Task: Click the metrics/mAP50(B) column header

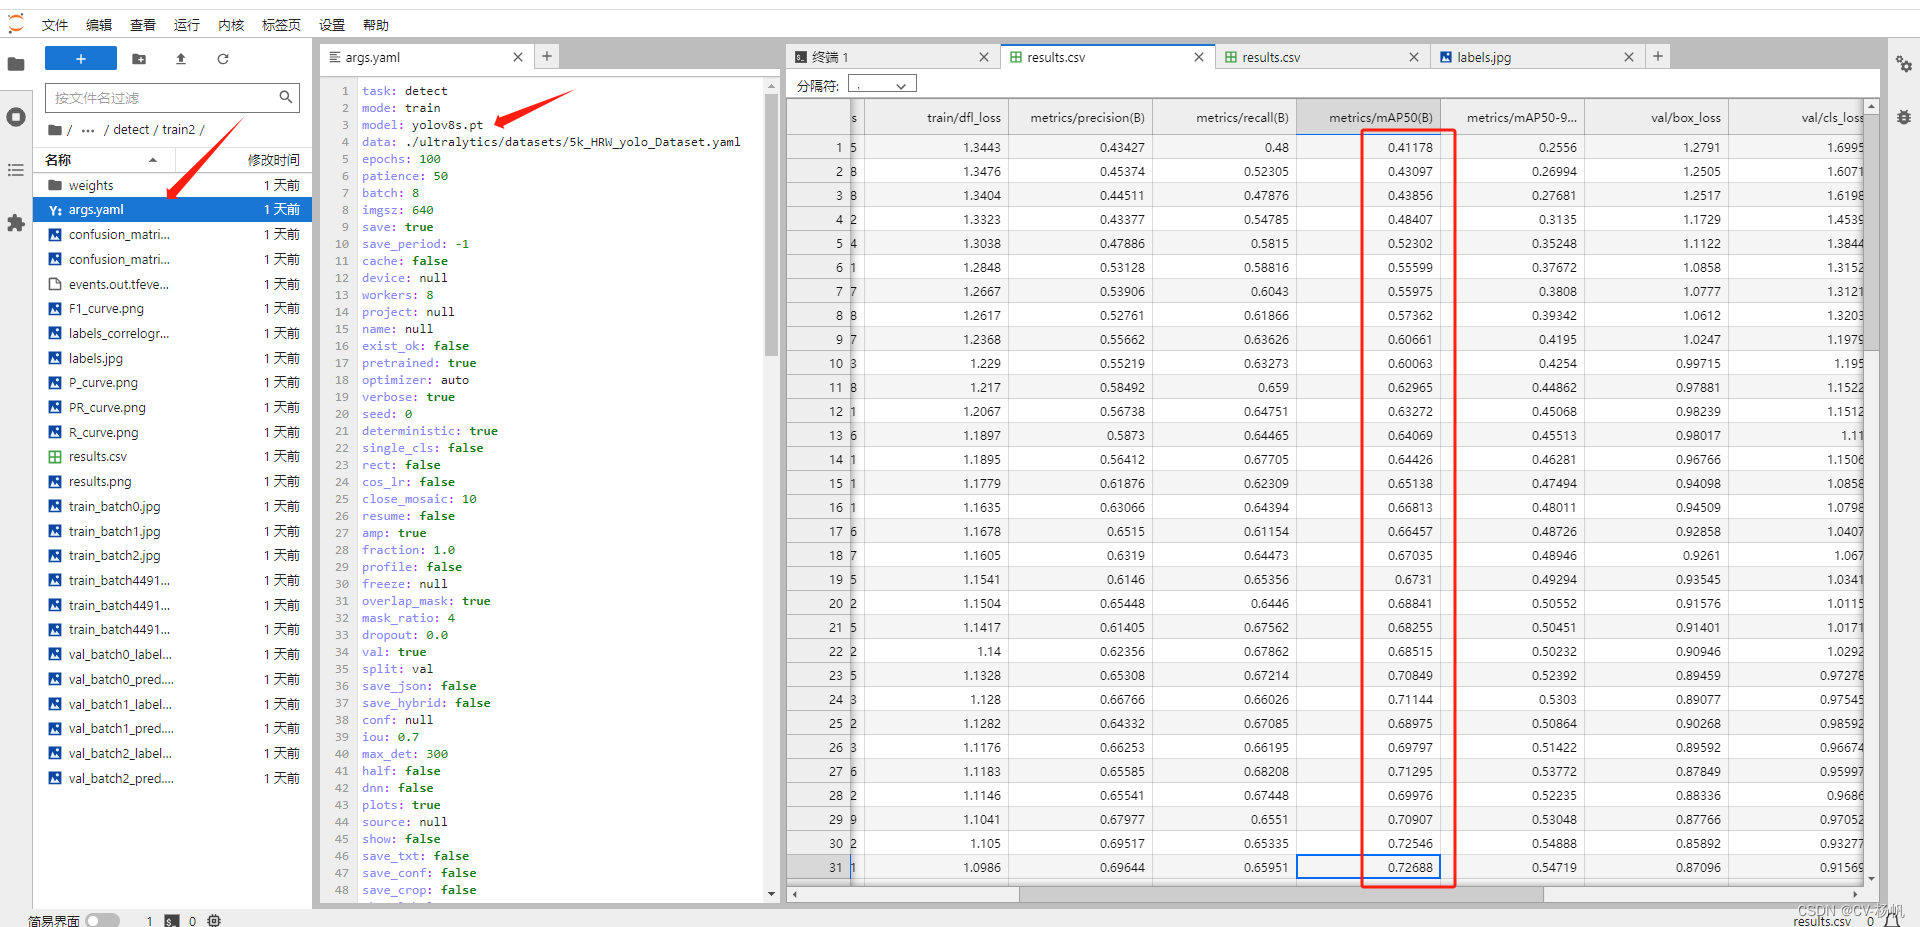Action: 1368,118
